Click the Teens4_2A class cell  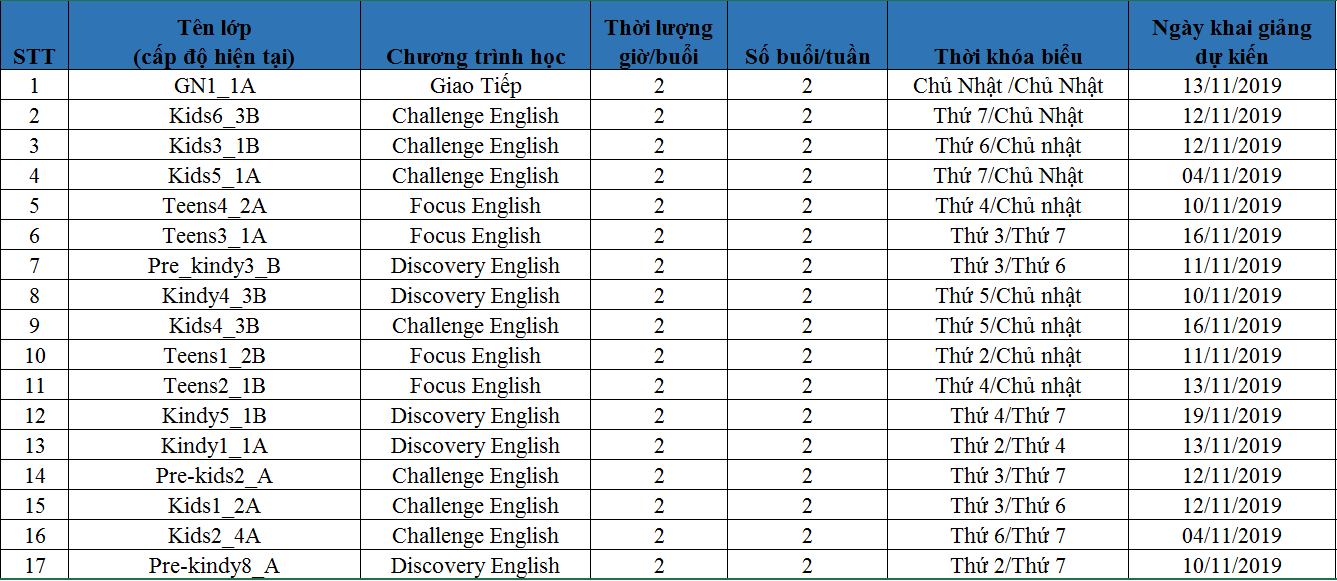214,206
